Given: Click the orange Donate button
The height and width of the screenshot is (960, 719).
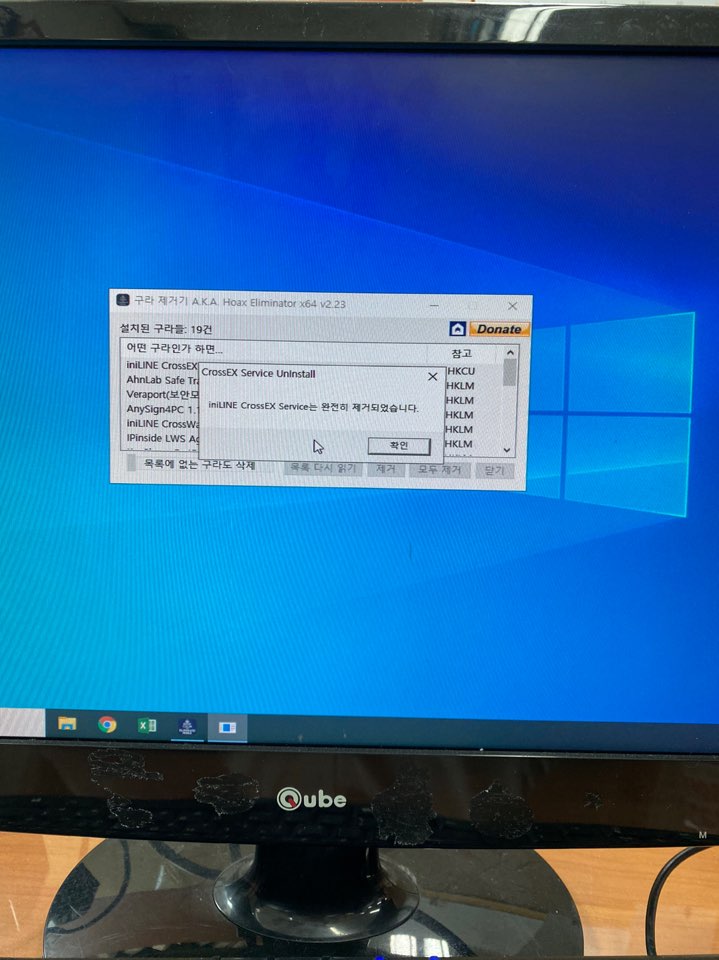Looking at the screenshot, I should [x=499, y=329].
